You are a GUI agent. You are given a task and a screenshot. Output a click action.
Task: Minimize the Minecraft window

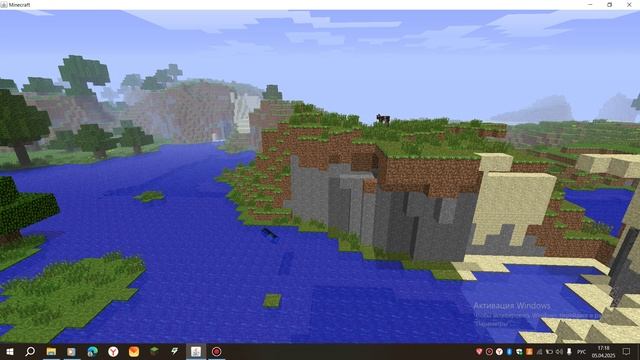pos(590,4)
